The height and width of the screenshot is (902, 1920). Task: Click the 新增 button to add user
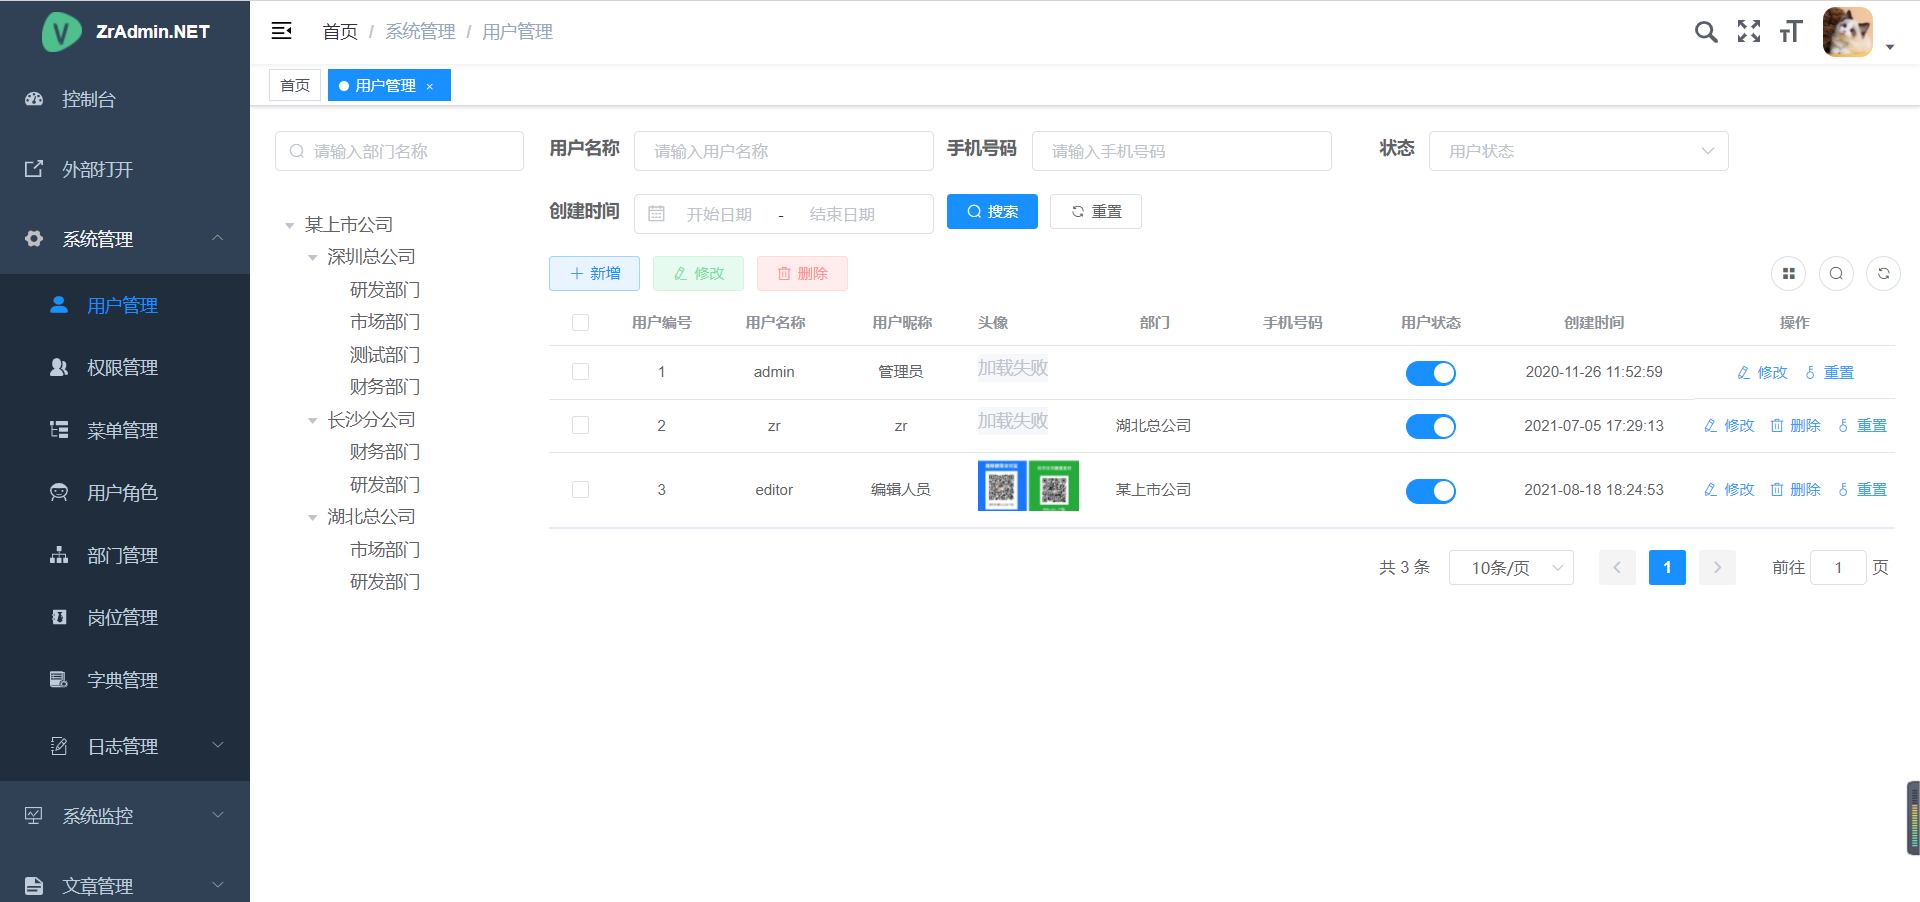[x=594, y=274]
